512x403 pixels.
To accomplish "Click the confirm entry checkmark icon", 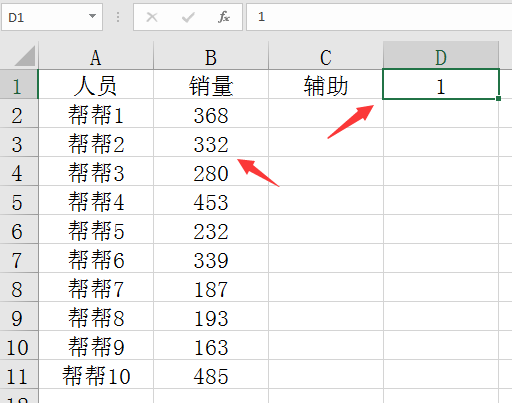I will coord(188,17).
